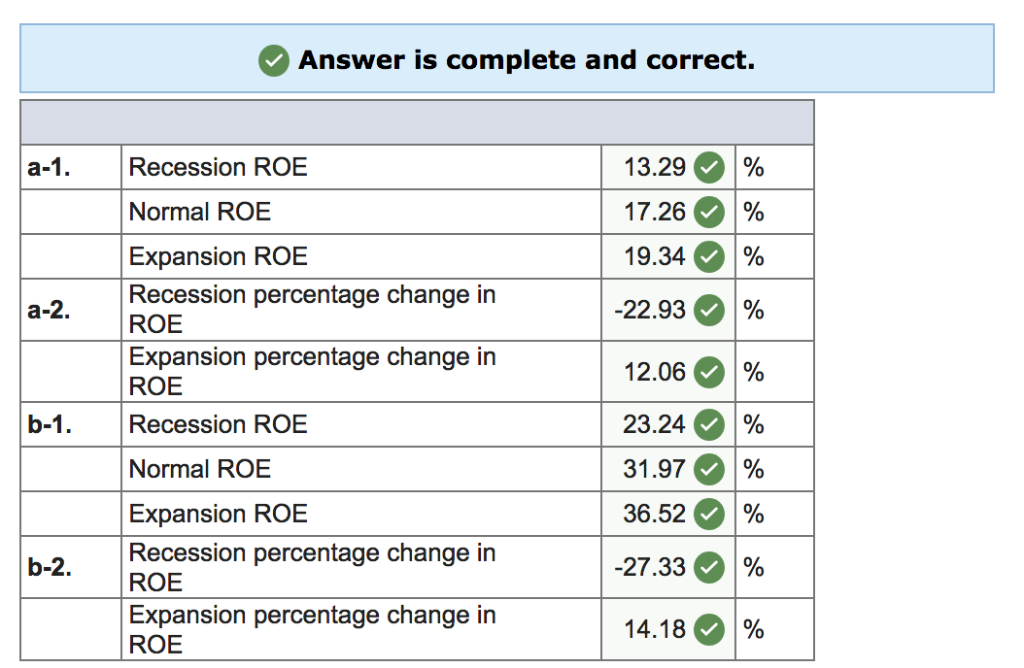Select the a-1 Recession ROE value 13.29
1024x668 pixels.
tap(654, 167)
